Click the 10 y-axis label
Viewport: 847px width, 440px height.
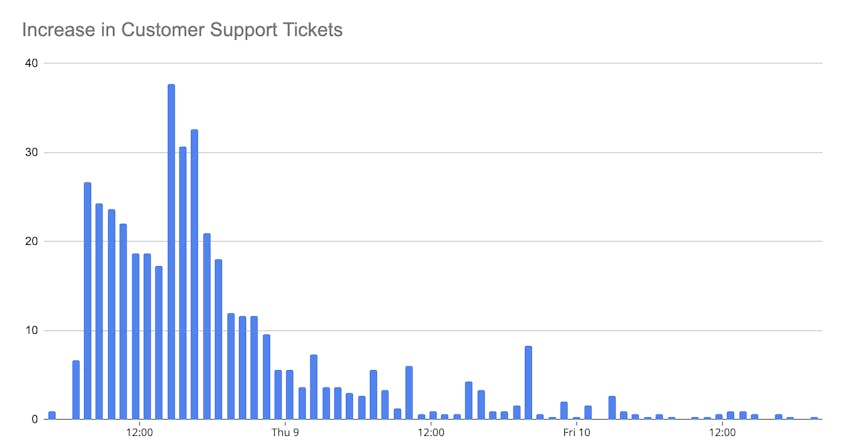tap(31, 330)
